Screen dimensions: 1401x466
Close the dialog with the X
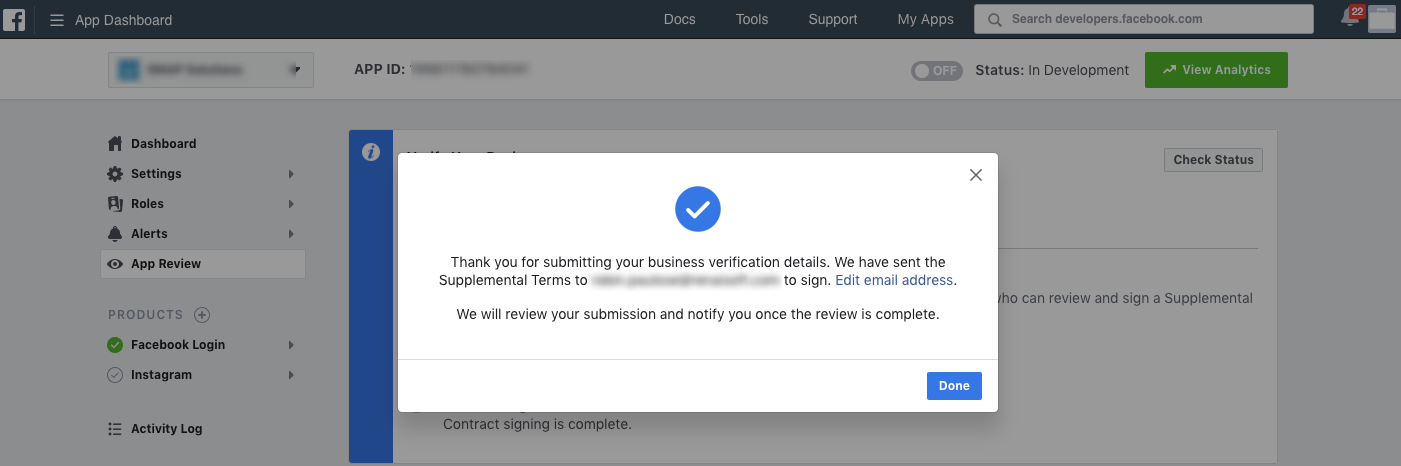tap(976, 175)
